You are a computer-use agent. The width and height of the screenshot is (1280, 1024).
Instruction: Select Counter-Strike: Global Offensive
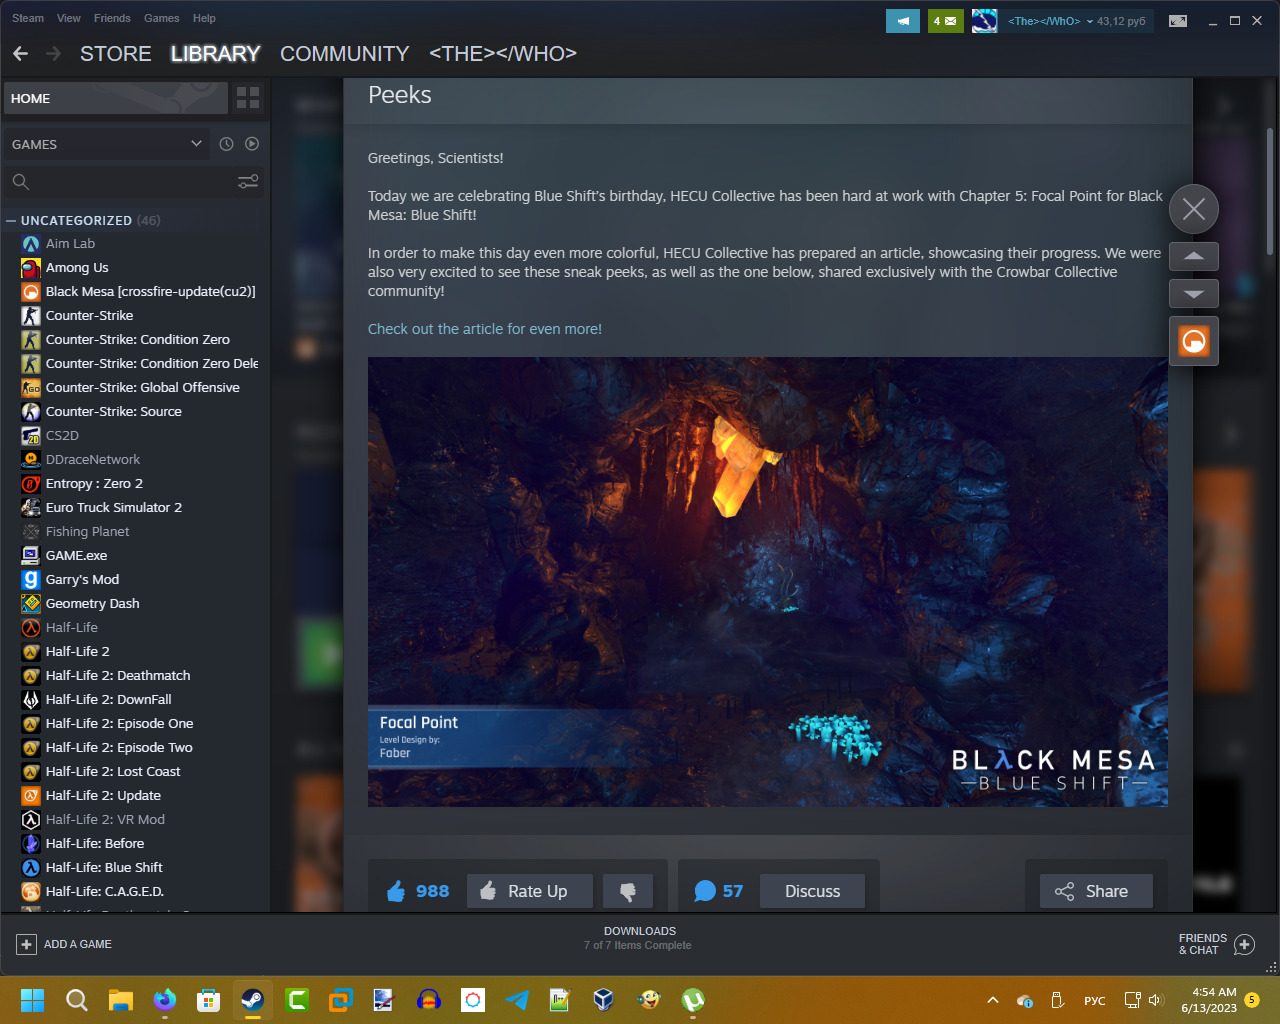point(142,388)
